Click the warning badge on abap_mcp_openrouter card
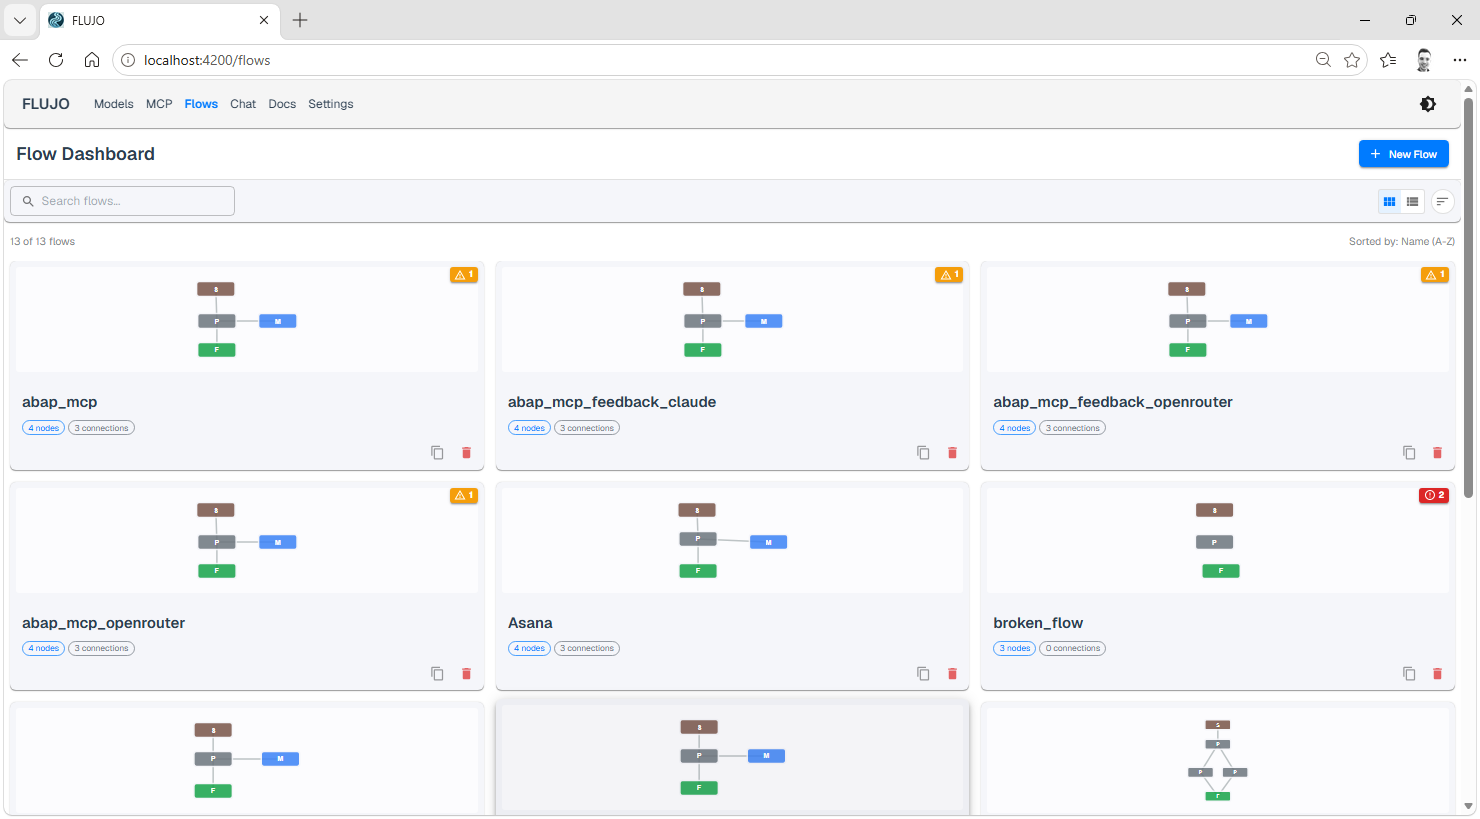 coord(464,496)
